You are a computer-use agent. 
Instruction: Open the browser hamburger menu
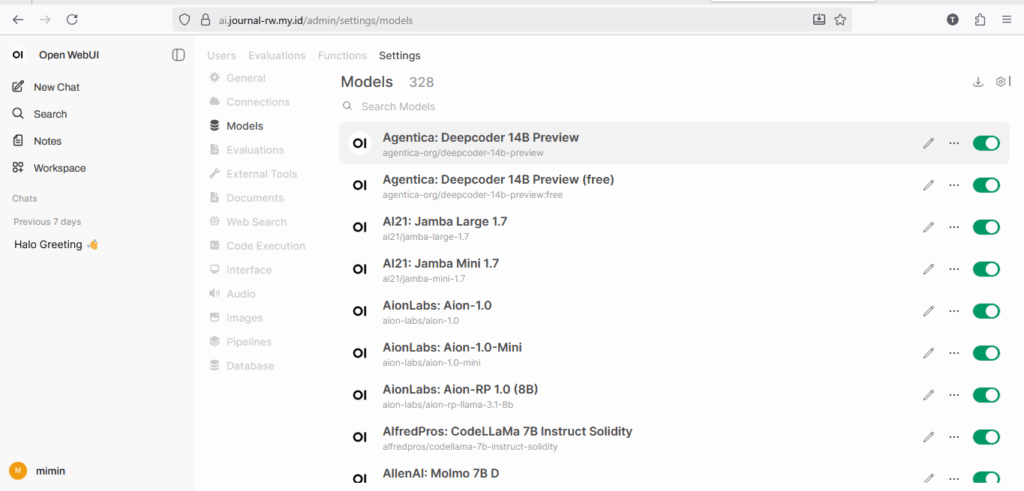(1006, 20)
